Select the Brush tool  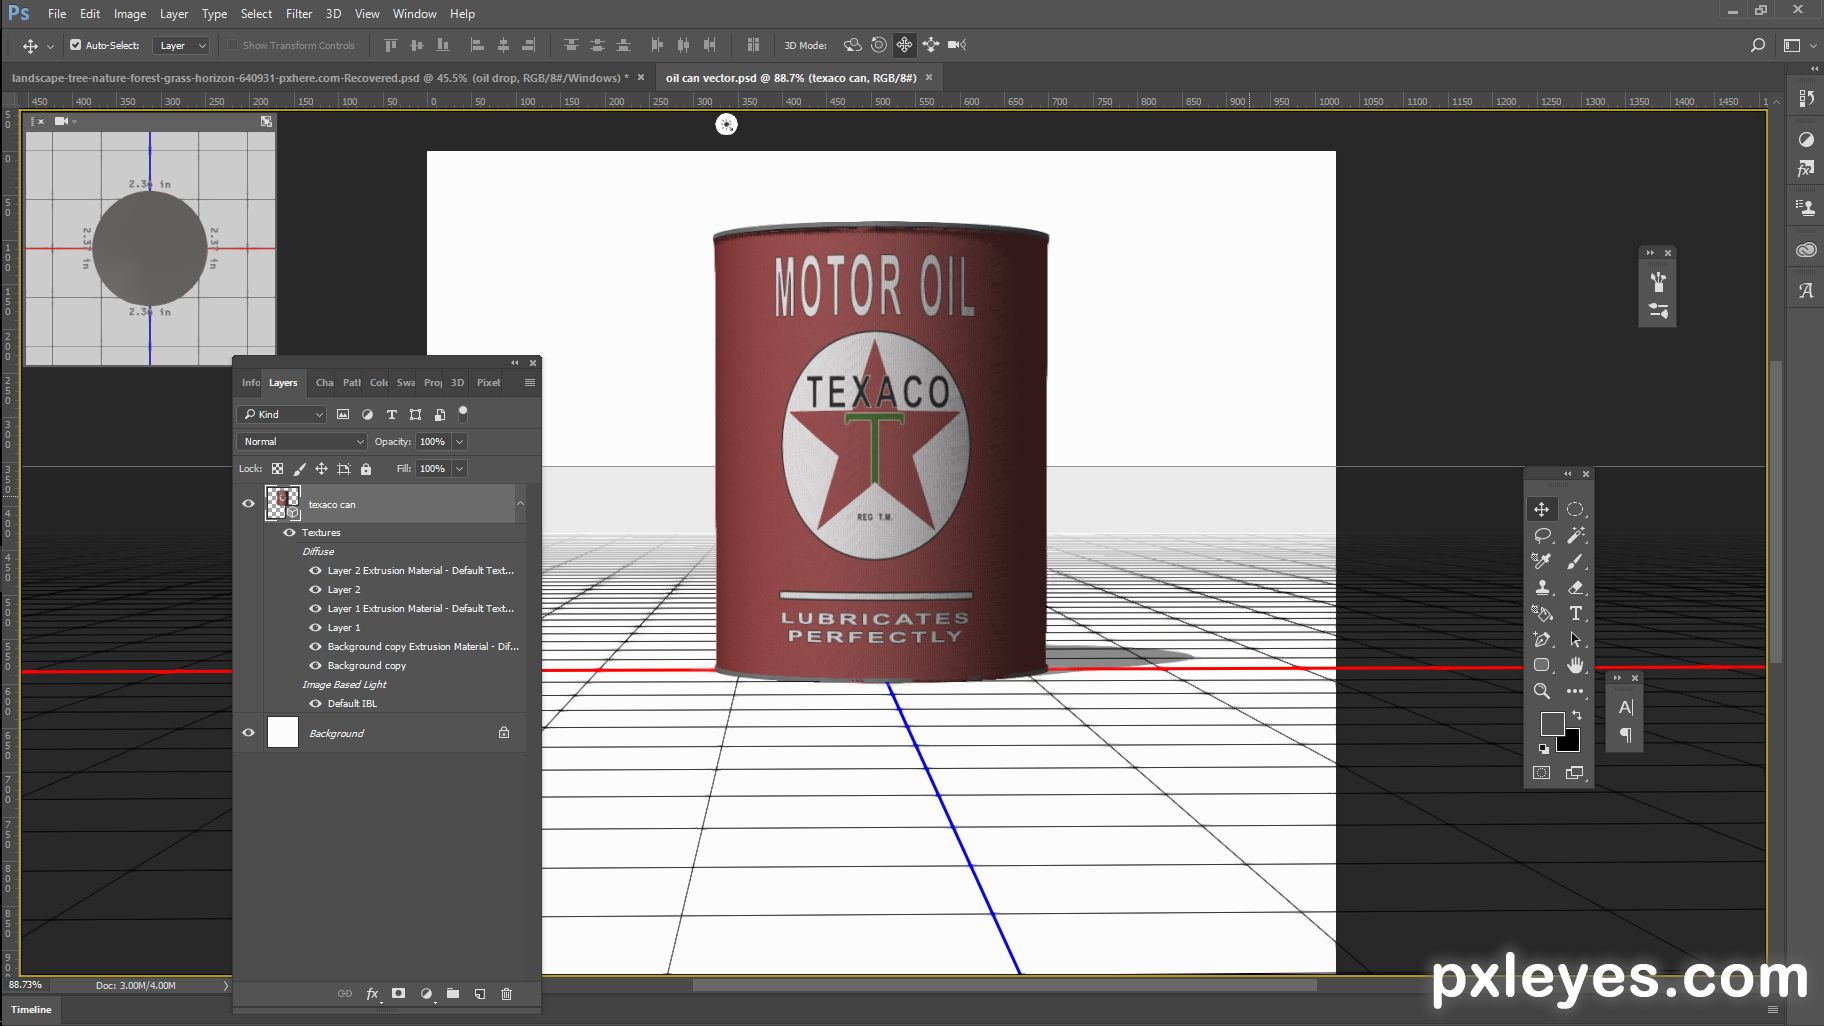[x=1575, y=561]
